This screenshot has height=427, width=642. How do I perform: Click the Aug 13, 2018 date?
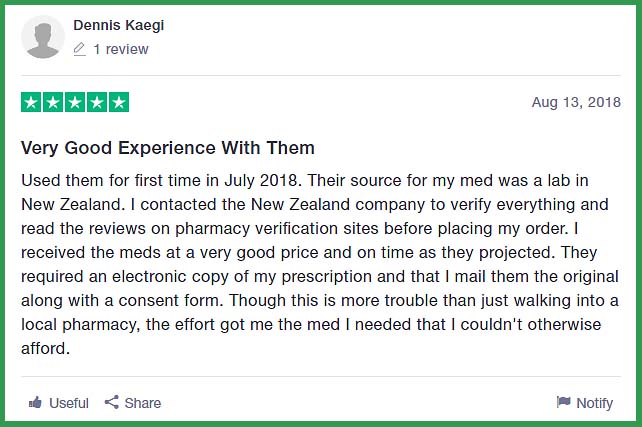pyautogui.click(x=576, y=102)
